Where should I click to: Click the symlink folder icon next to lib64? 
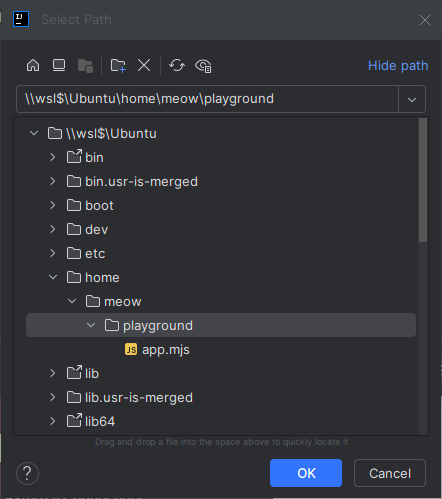[74, 420]
